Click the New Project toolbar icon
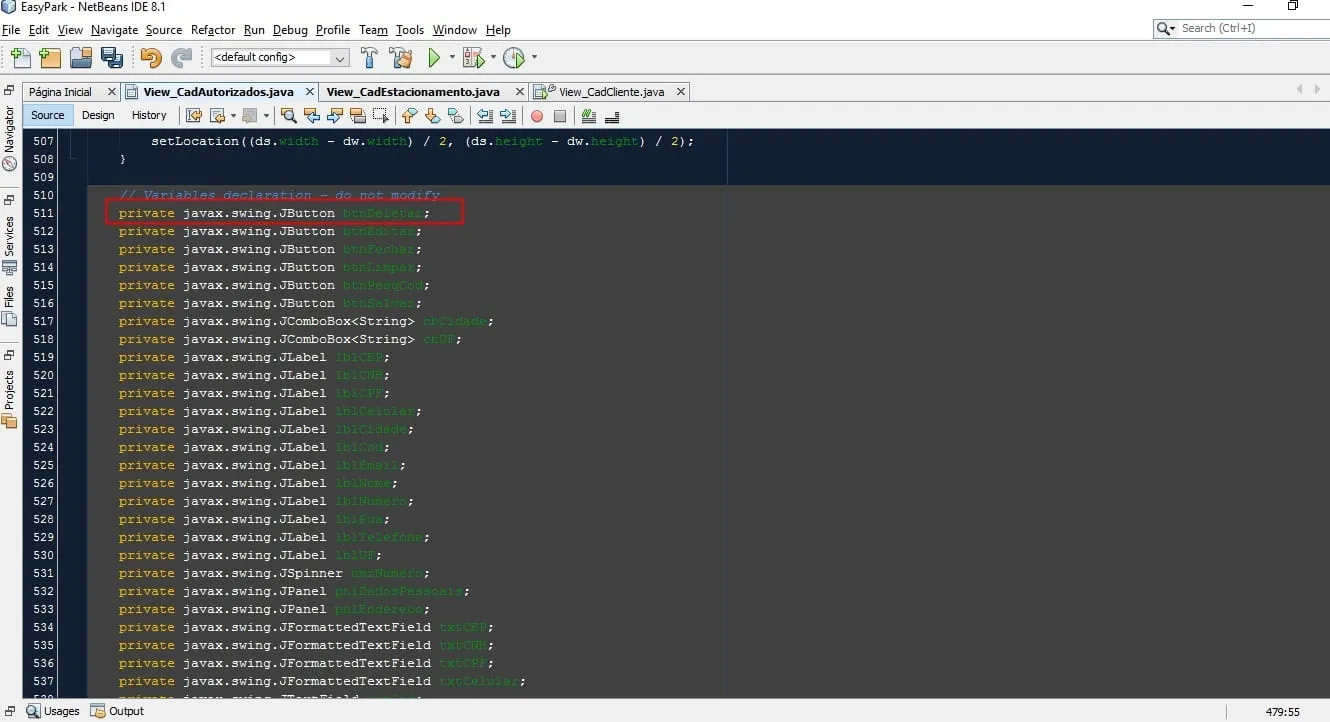Viewport: 1330px width, 722px height. pyautogui.click(x=50, y=58)
